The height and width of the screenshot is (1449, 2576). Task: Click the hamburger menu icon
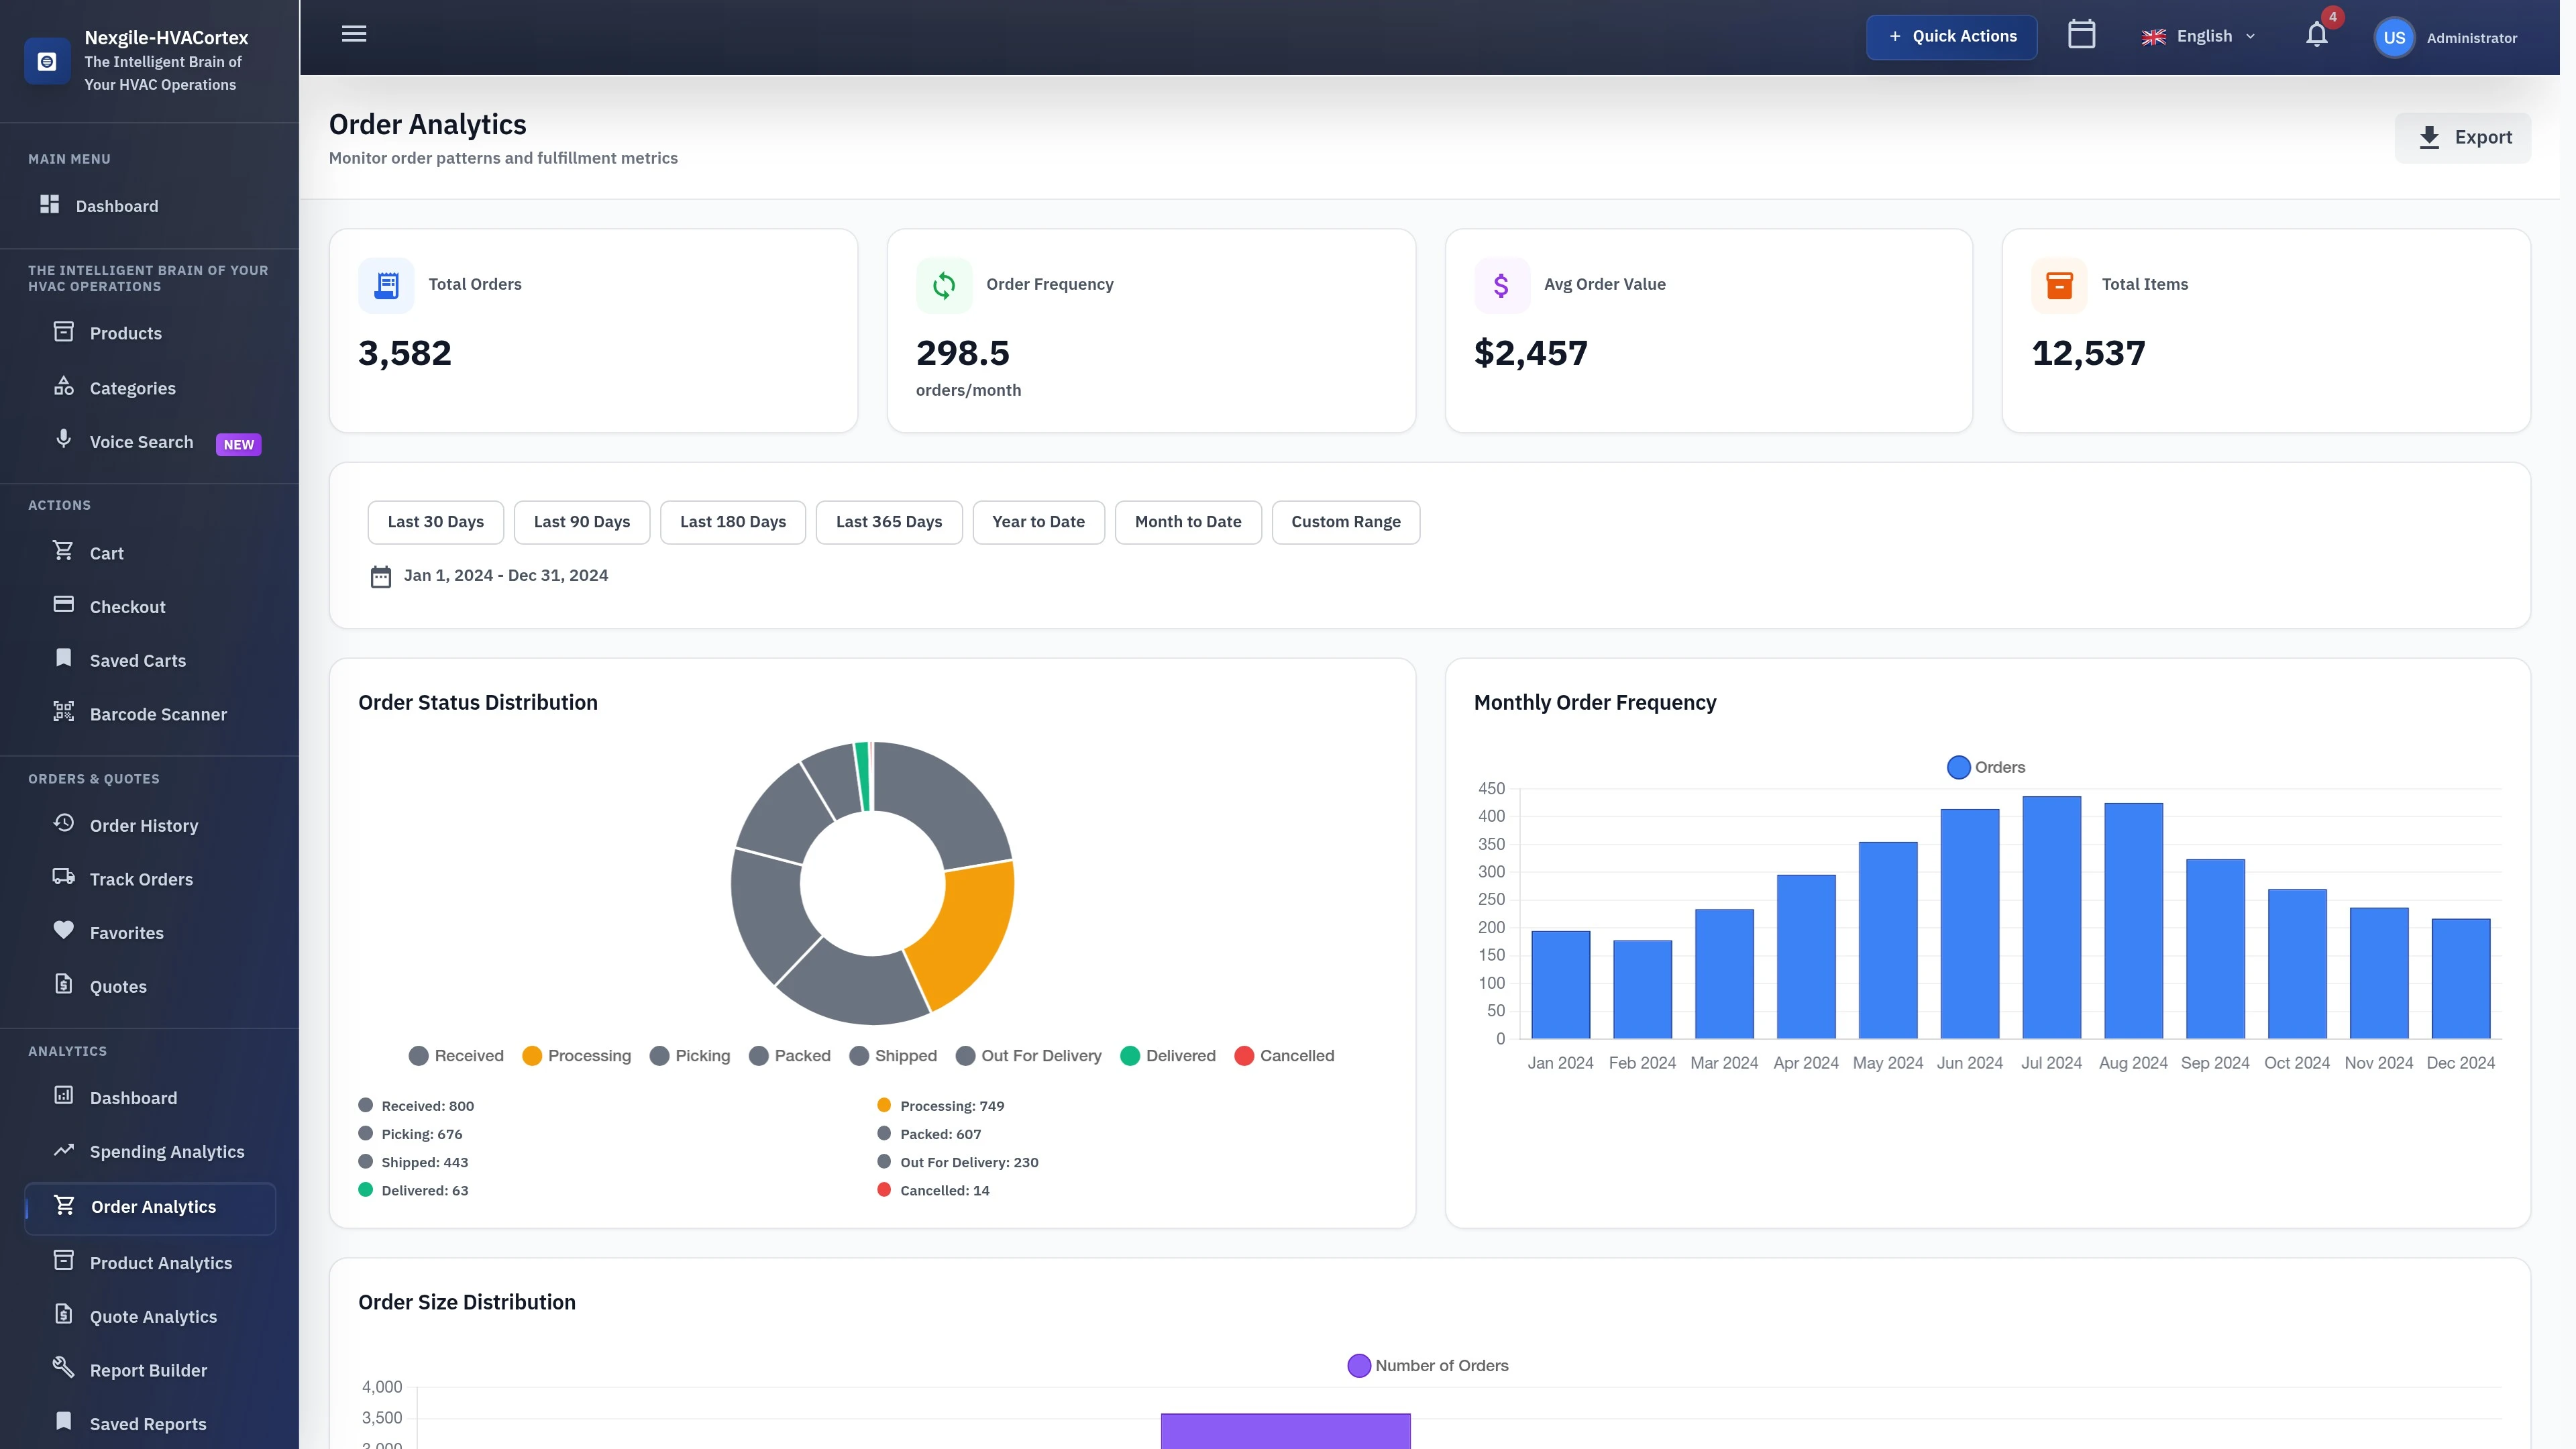pos(353,33)
